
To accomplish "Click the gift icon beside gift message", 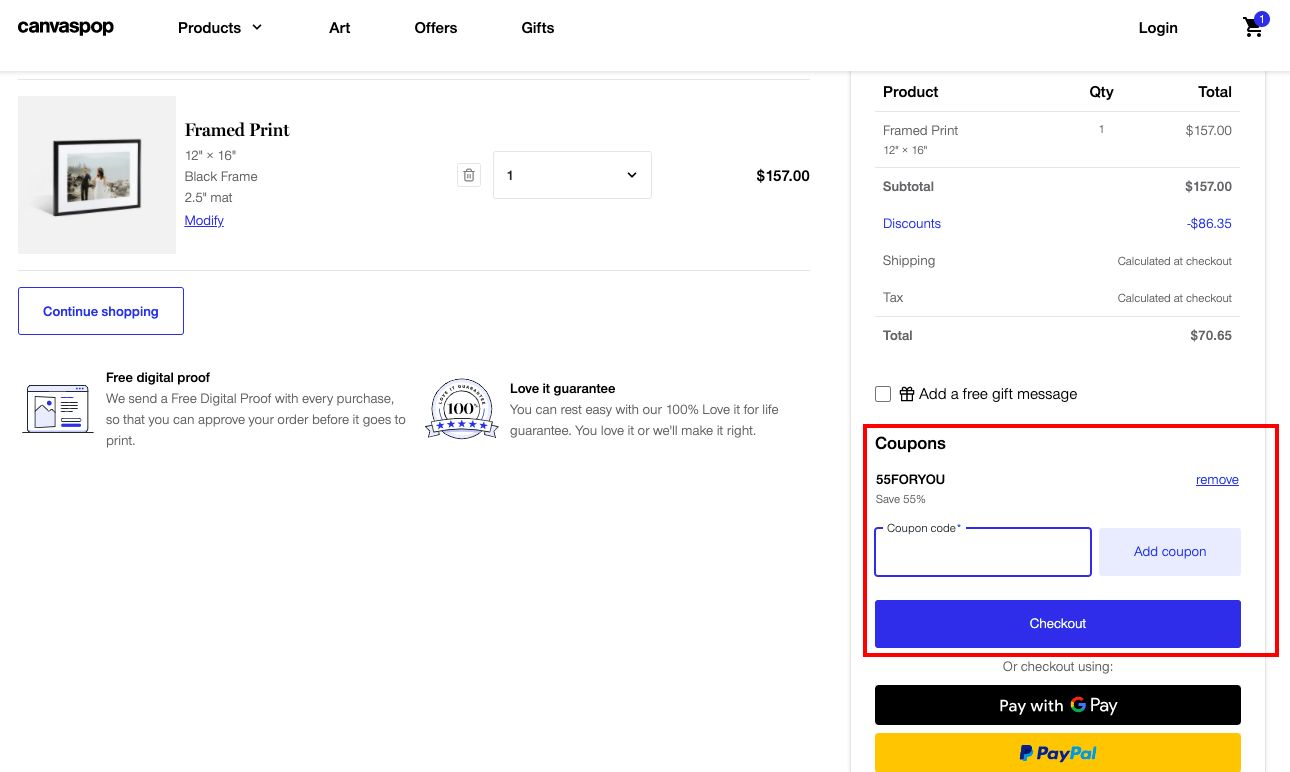I will point(906,394).
